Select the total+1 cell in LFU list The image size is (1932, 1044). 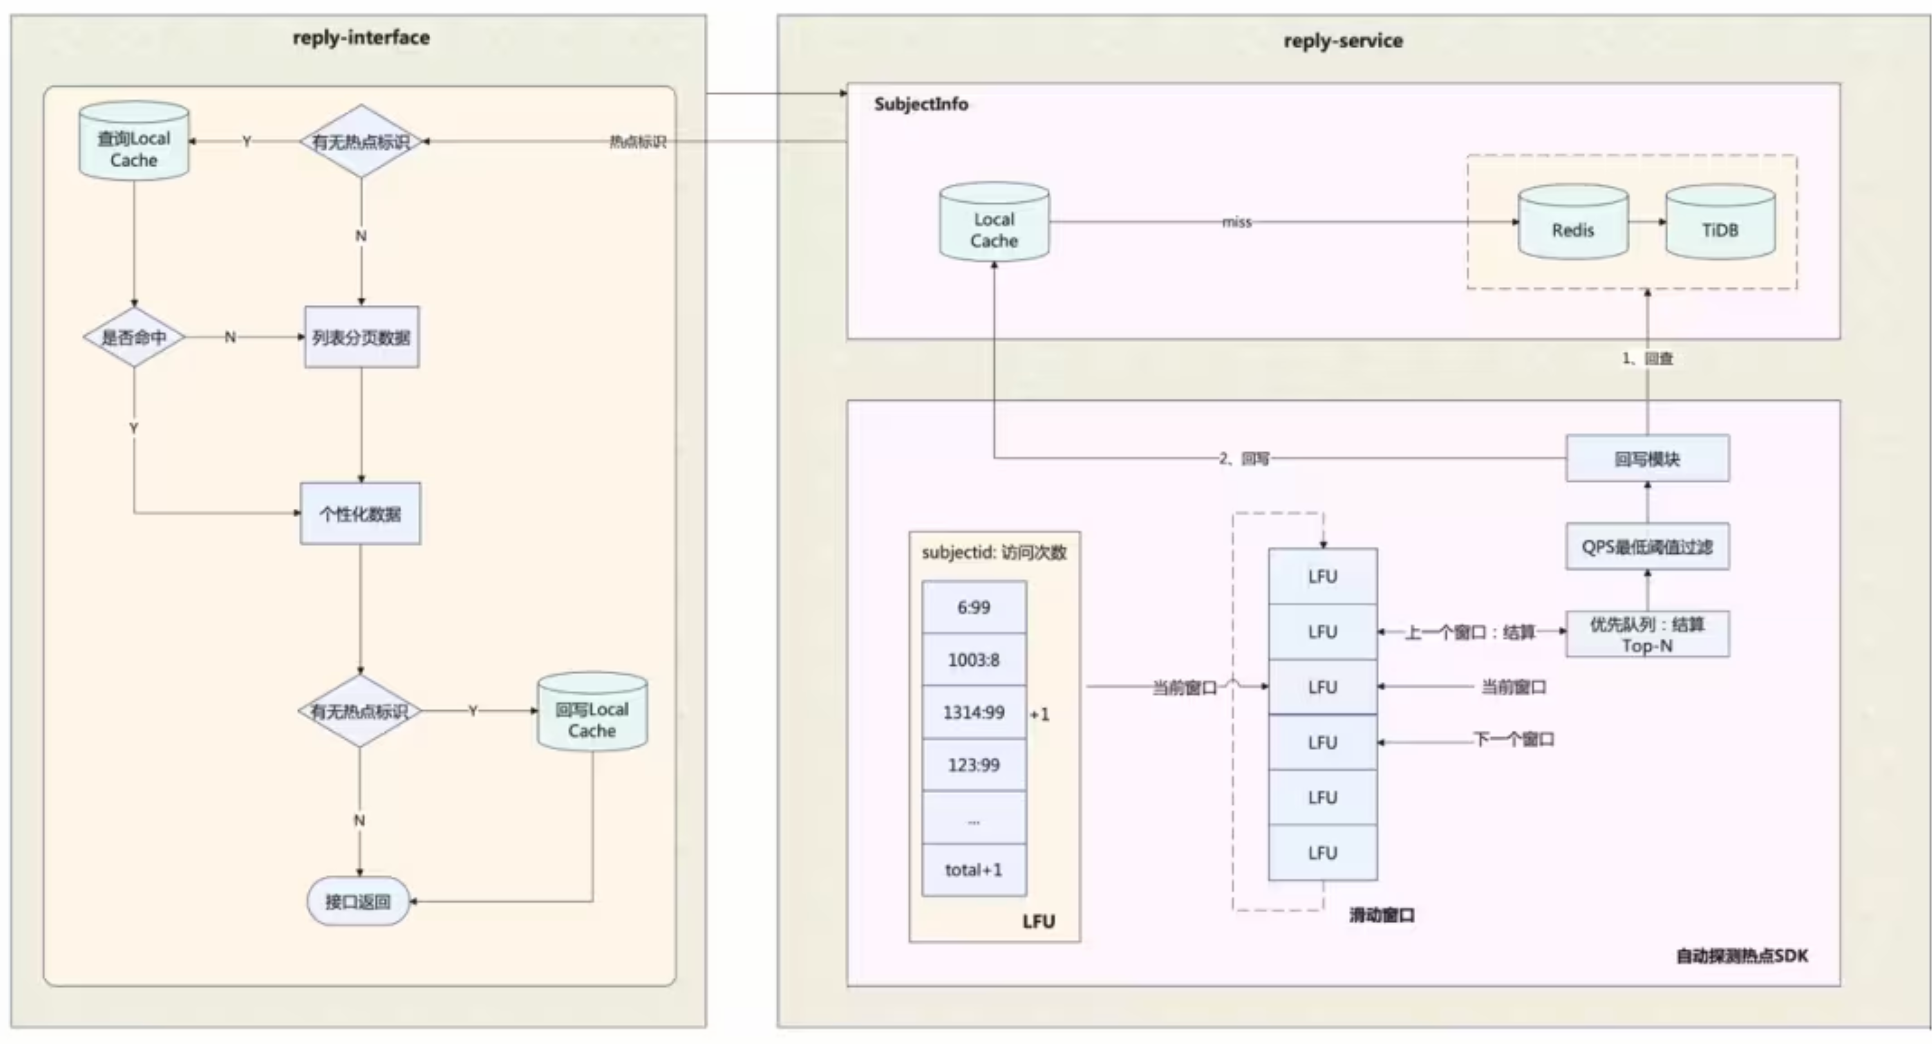974,870
